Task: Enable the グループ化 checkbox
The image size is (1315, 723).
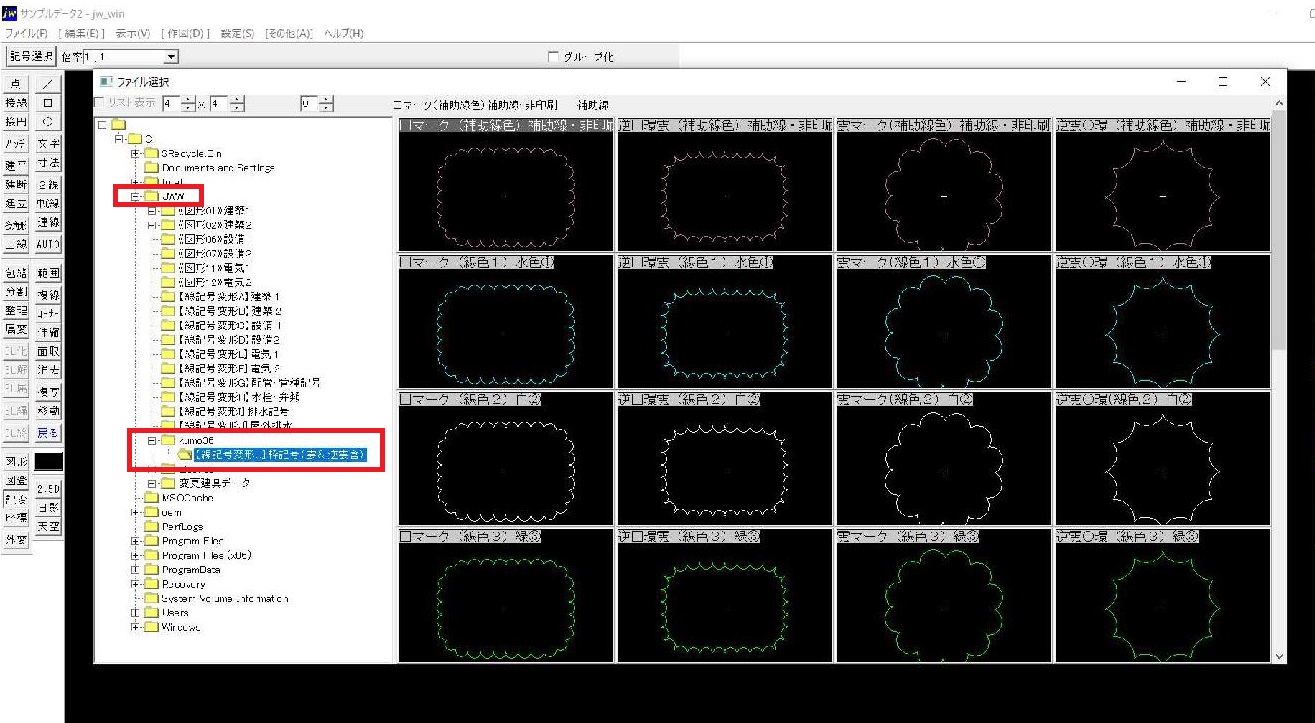Action: click(553, 57)
